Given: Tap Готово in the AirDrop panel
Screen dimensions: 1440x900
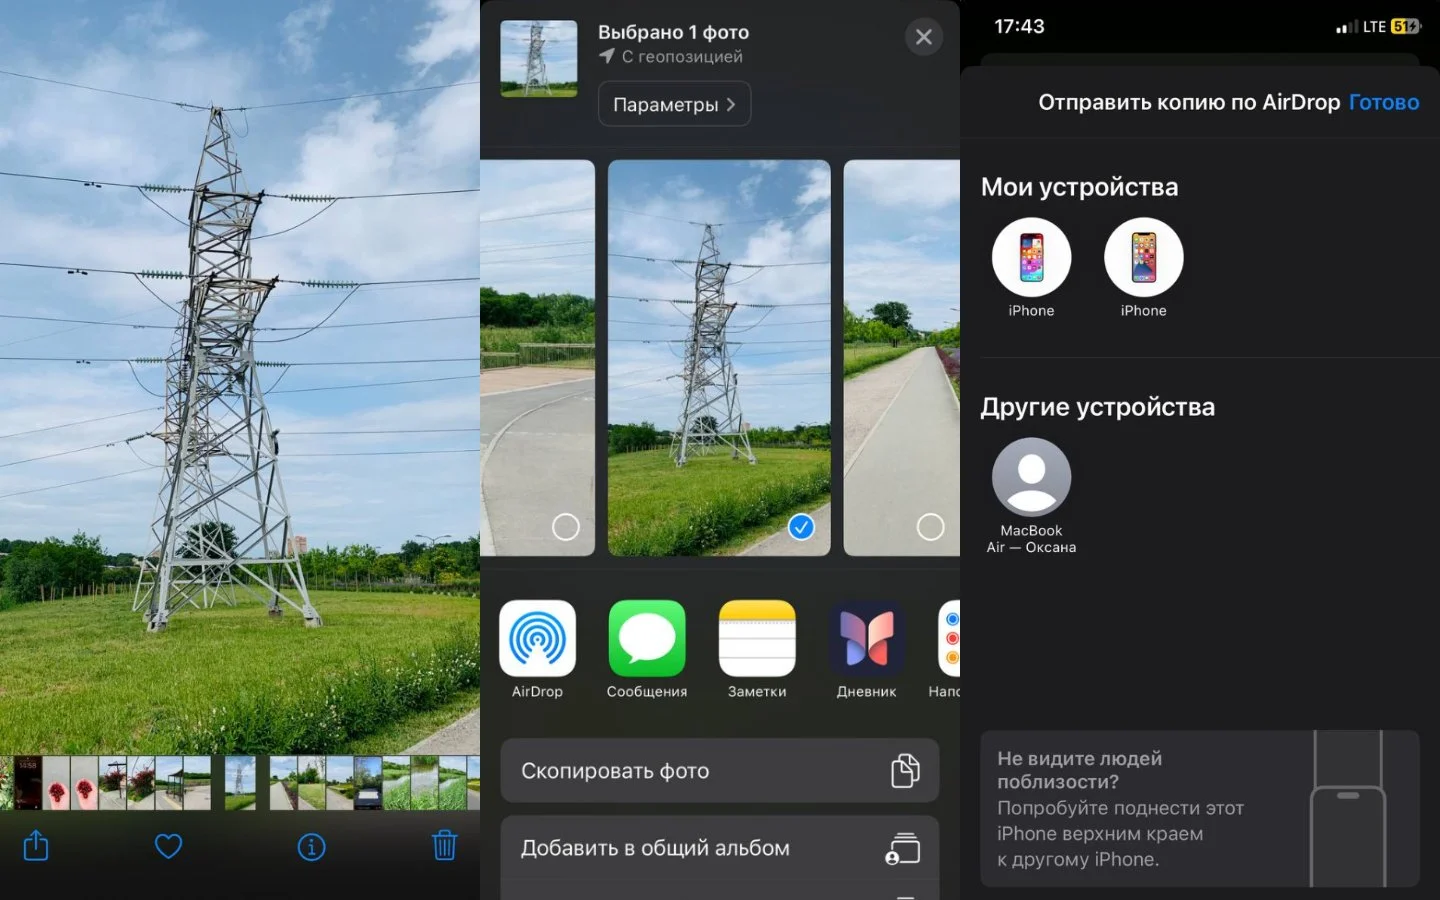Looking at the screenshot, I should pyautogui.click(x=1384, y=102).
